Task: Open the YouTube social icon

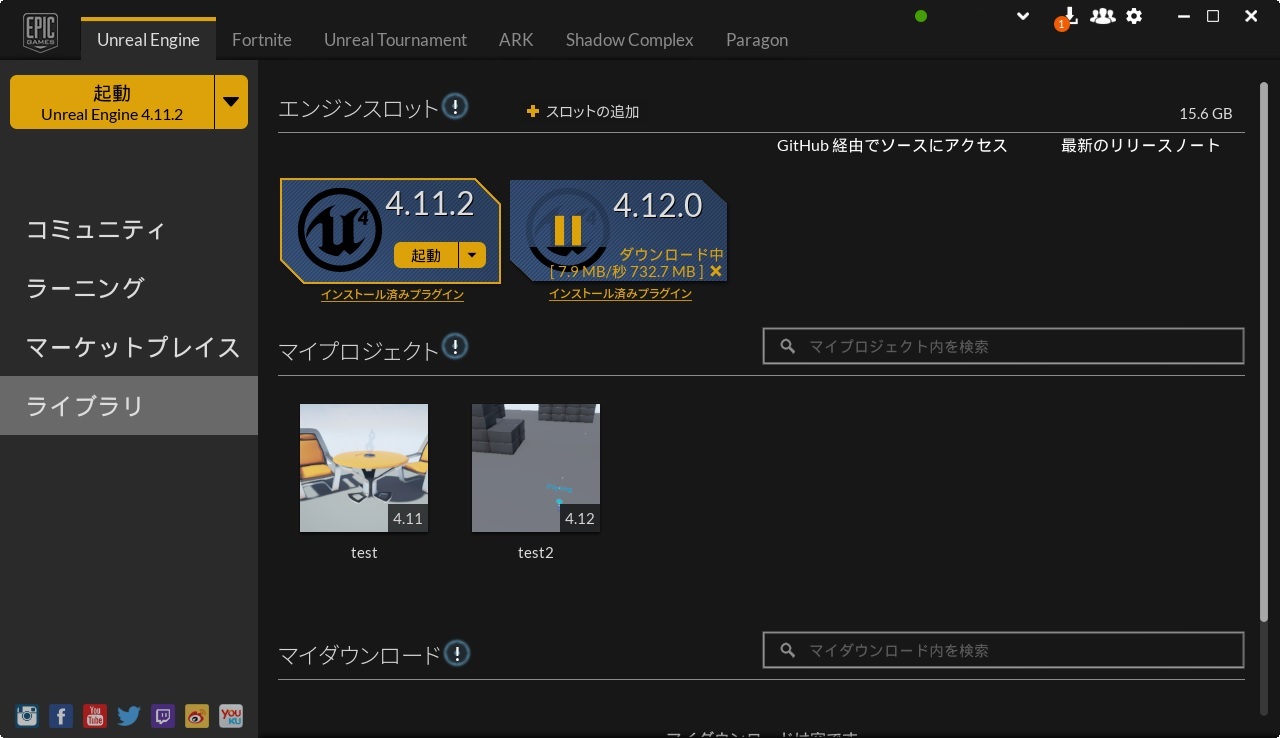Action: click(x=95, y=715)
